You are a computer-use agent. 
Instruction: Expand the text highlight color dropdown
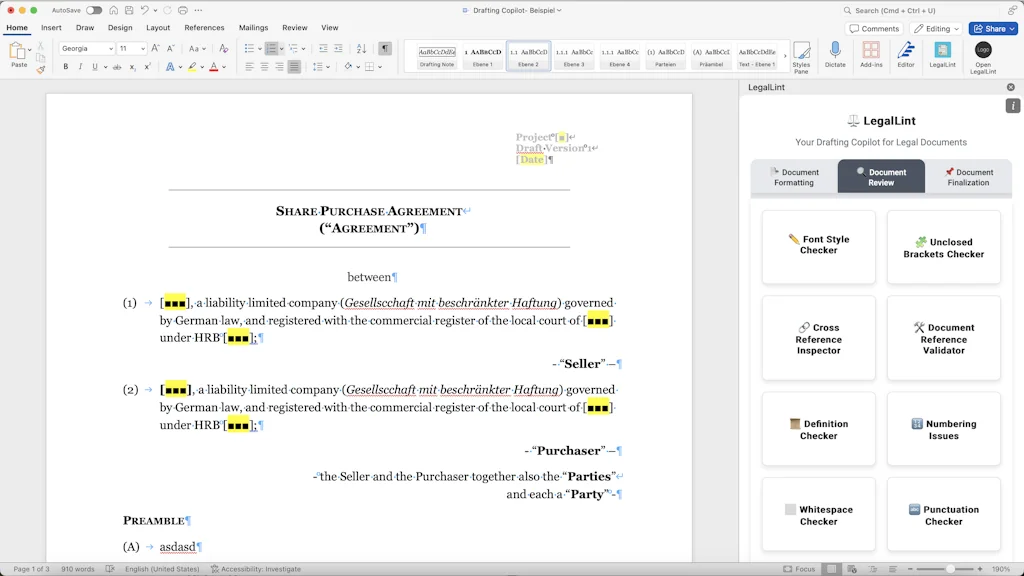(x=203, y=66)
